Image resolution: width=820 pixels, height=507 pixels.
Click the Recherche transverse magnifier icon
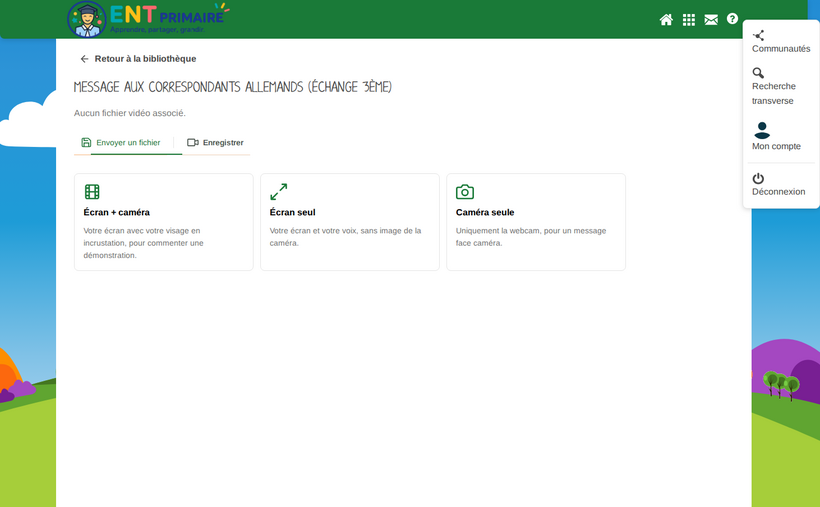758,73
